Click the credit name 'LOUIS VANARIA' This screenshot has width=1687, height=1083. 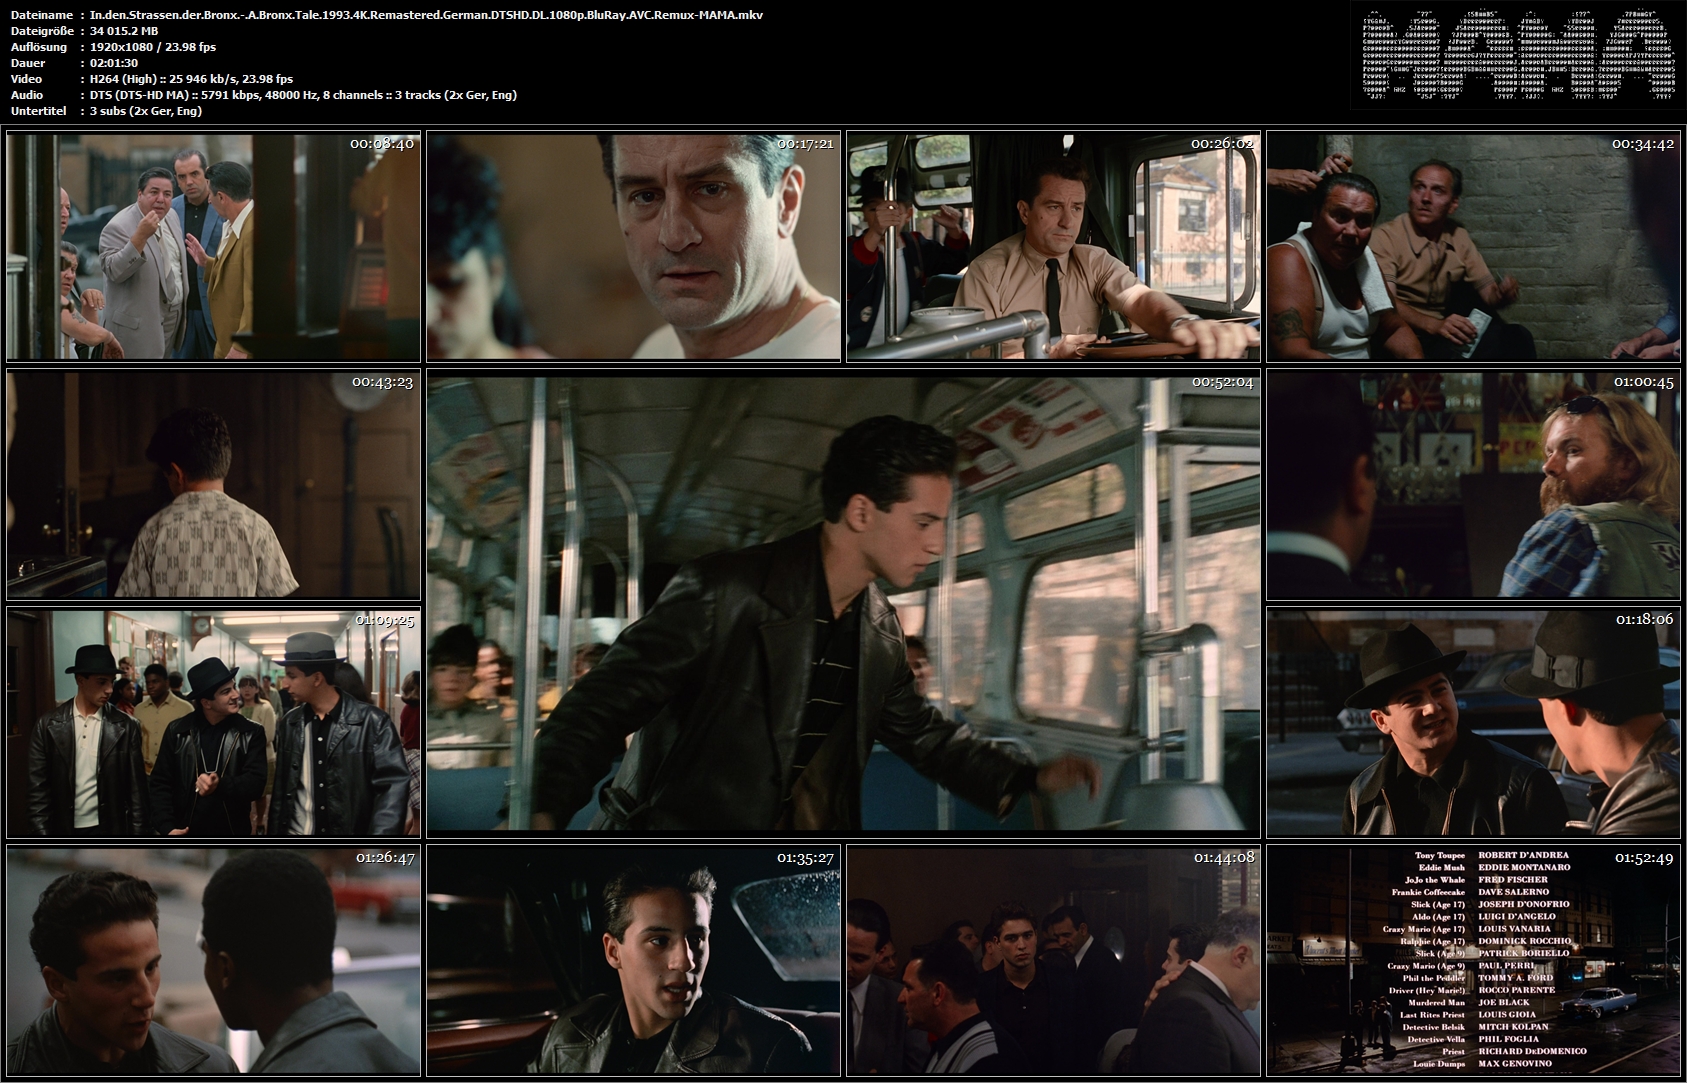click(1514, 929)
